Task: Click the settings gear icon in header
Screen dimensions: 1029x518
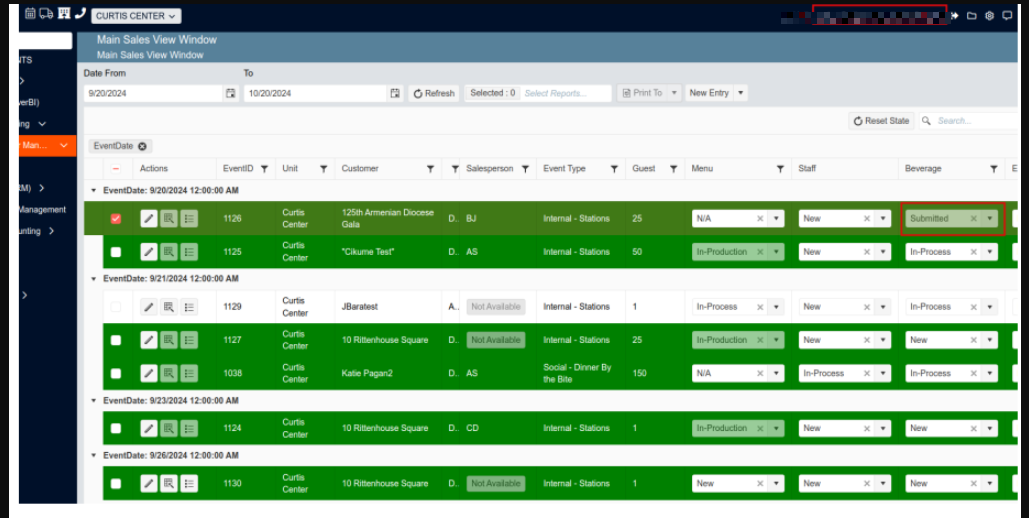Action: [989, 15]
